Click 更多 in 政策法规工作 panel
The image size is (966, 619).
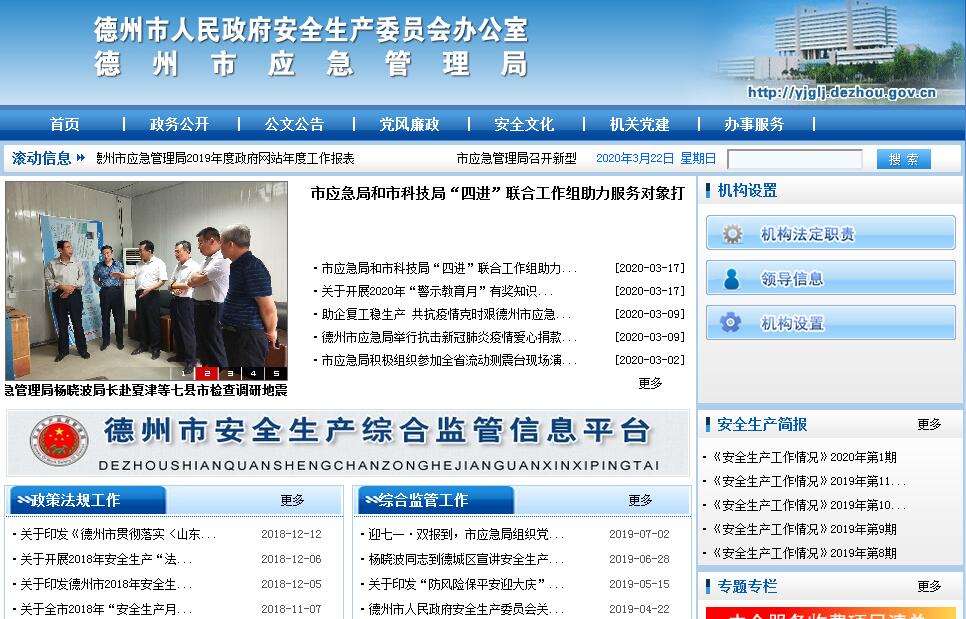tap(292, 500)
